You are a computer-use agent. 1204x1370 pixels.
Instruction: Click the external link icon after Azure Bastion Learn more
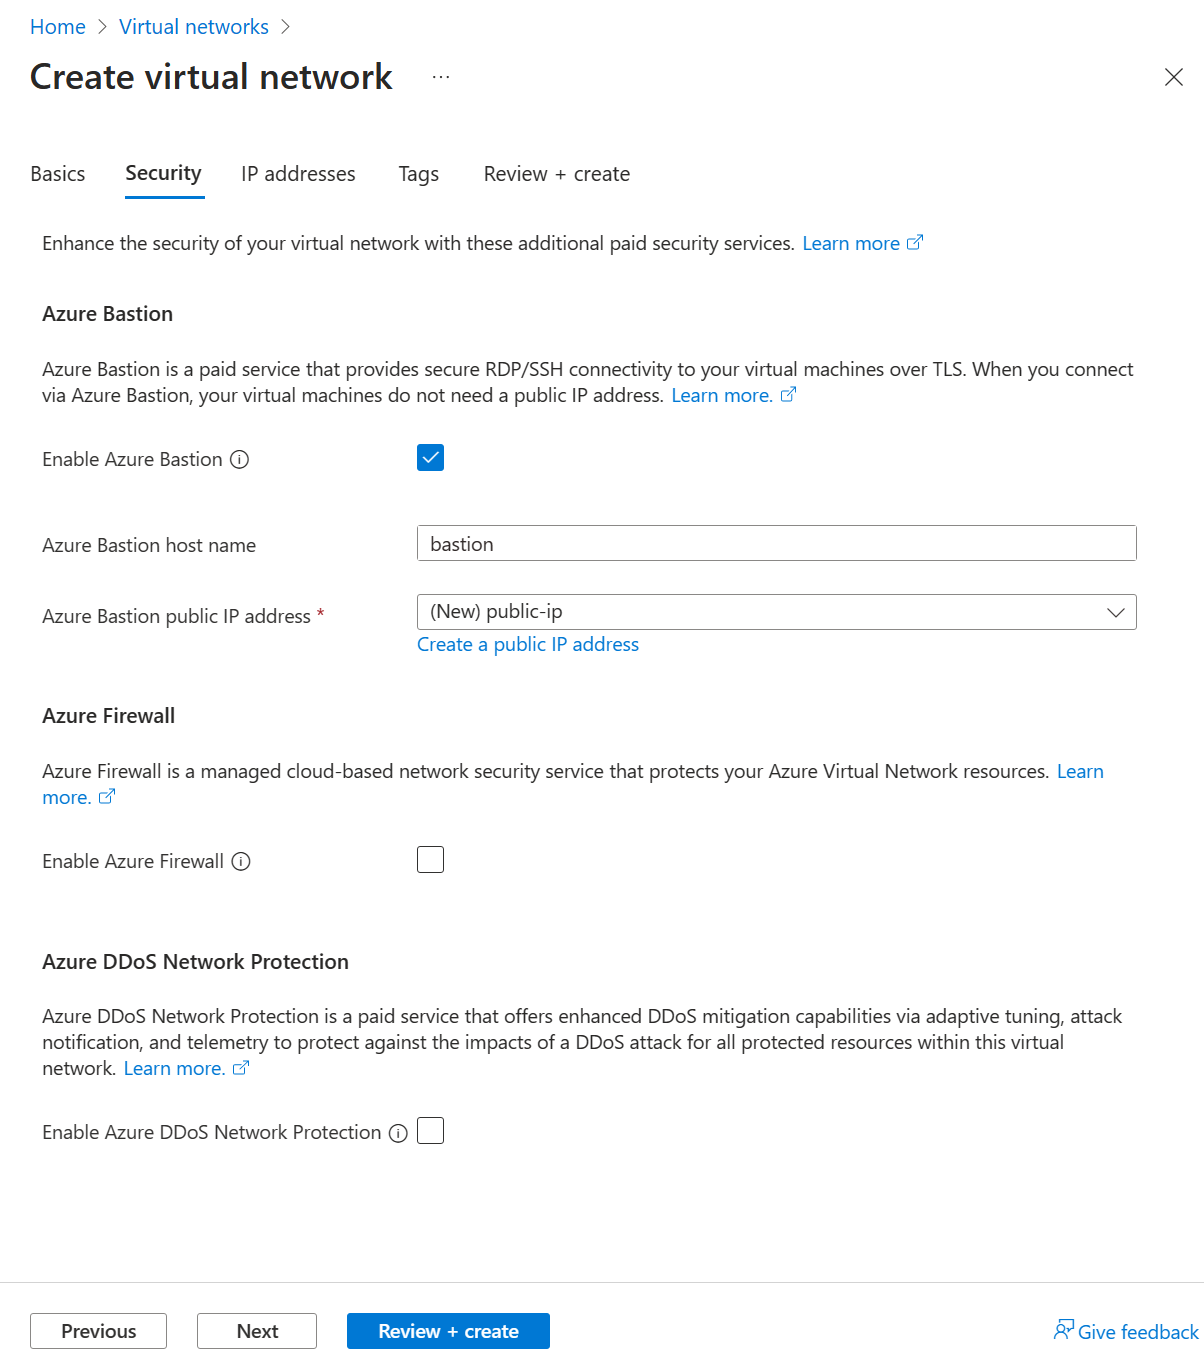pos(788,394)
